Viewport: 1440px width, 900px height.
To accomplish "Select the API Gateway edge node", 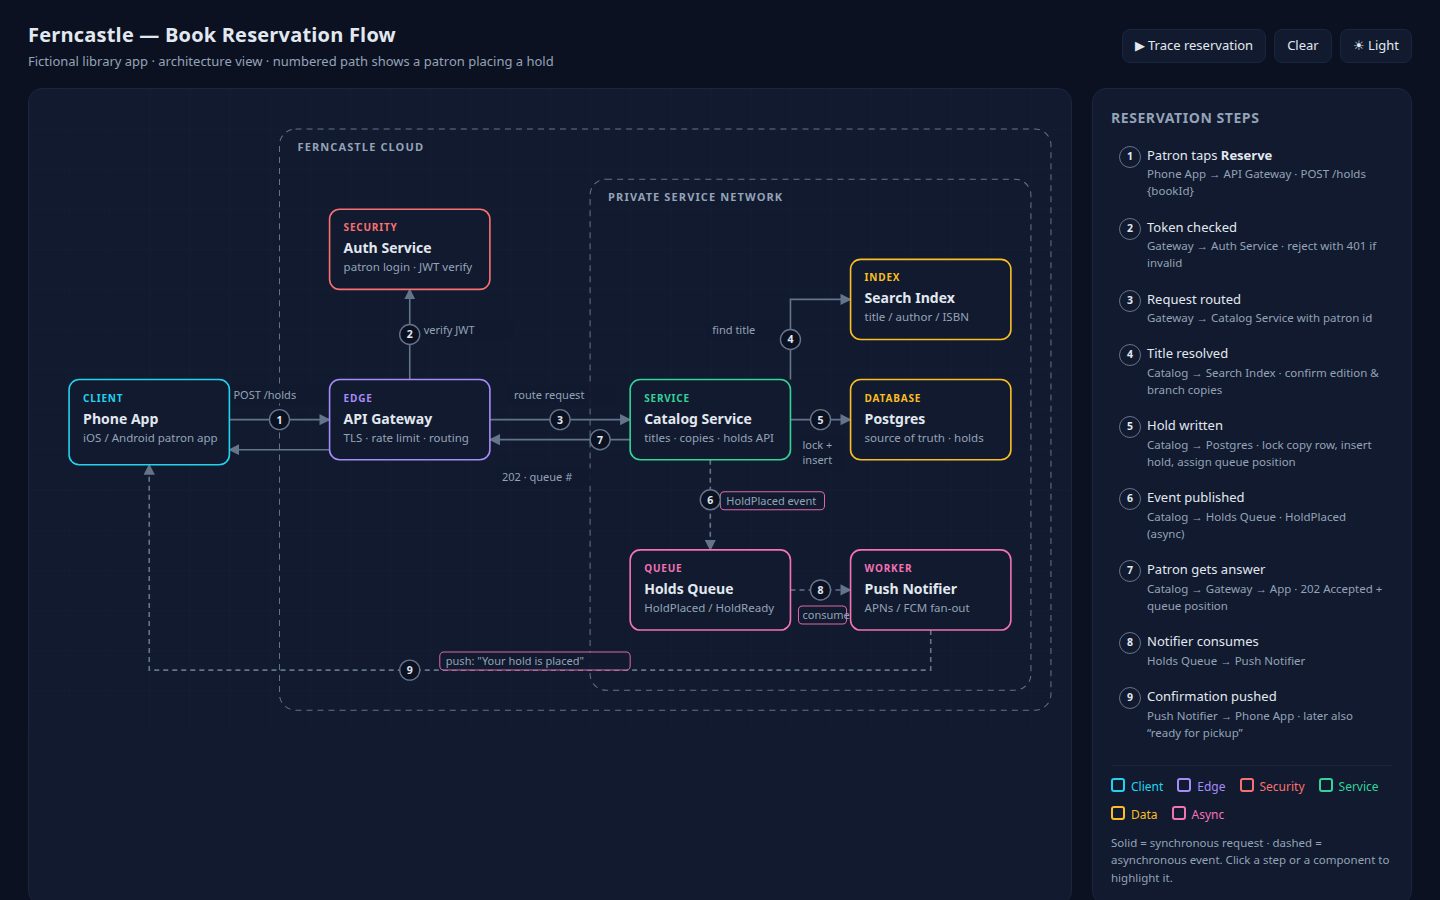I will point(410,420).
